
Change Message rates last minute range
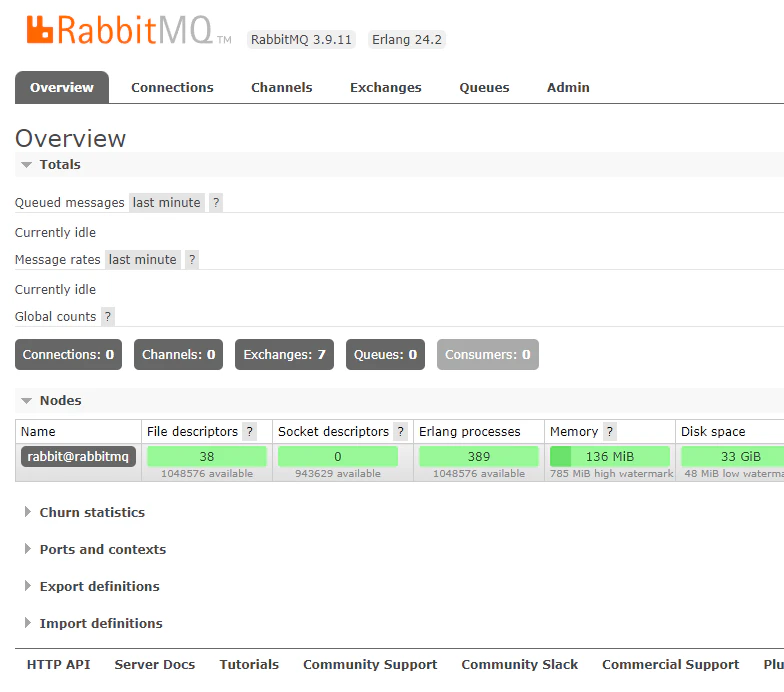click(142, 260)
